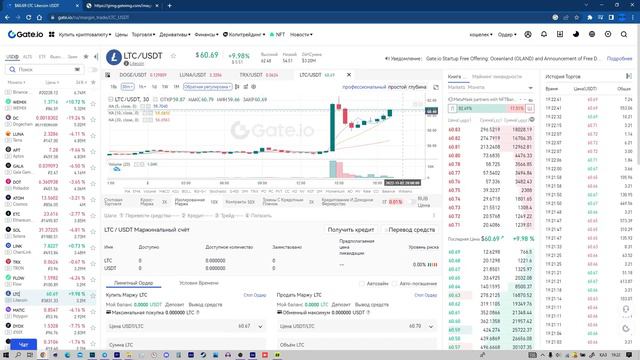Open the notifications bell icon

544,35
